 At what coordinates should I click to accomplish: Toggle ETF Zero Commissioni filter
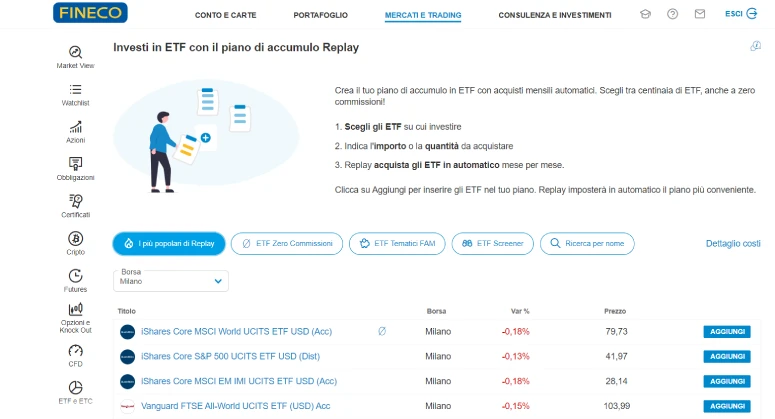pyautogui.click(x=287, y=243)
